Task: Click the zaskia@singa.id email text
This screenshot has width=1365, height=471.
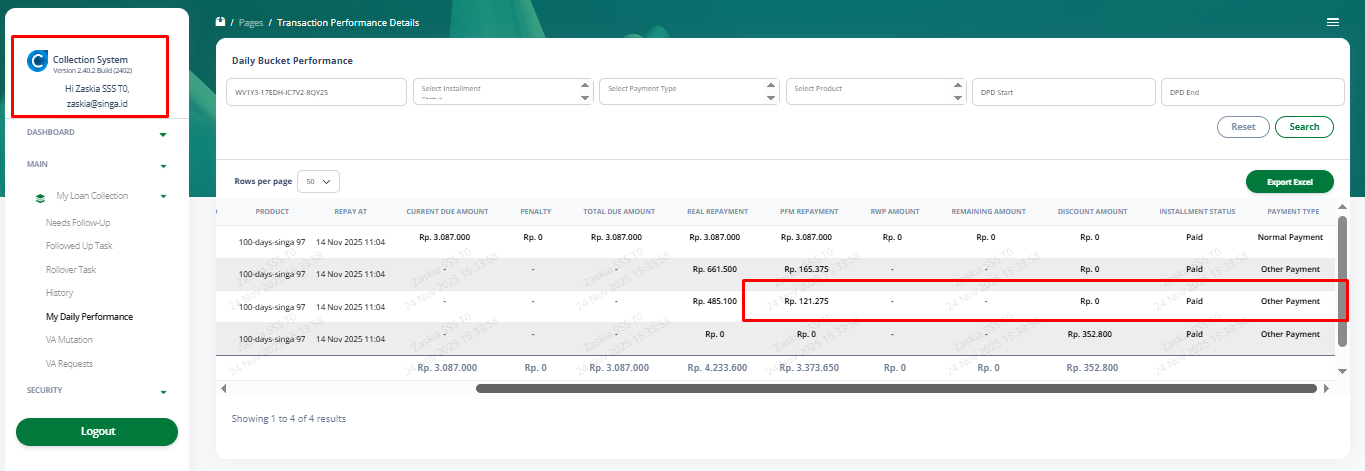Action: coord(97,103)
